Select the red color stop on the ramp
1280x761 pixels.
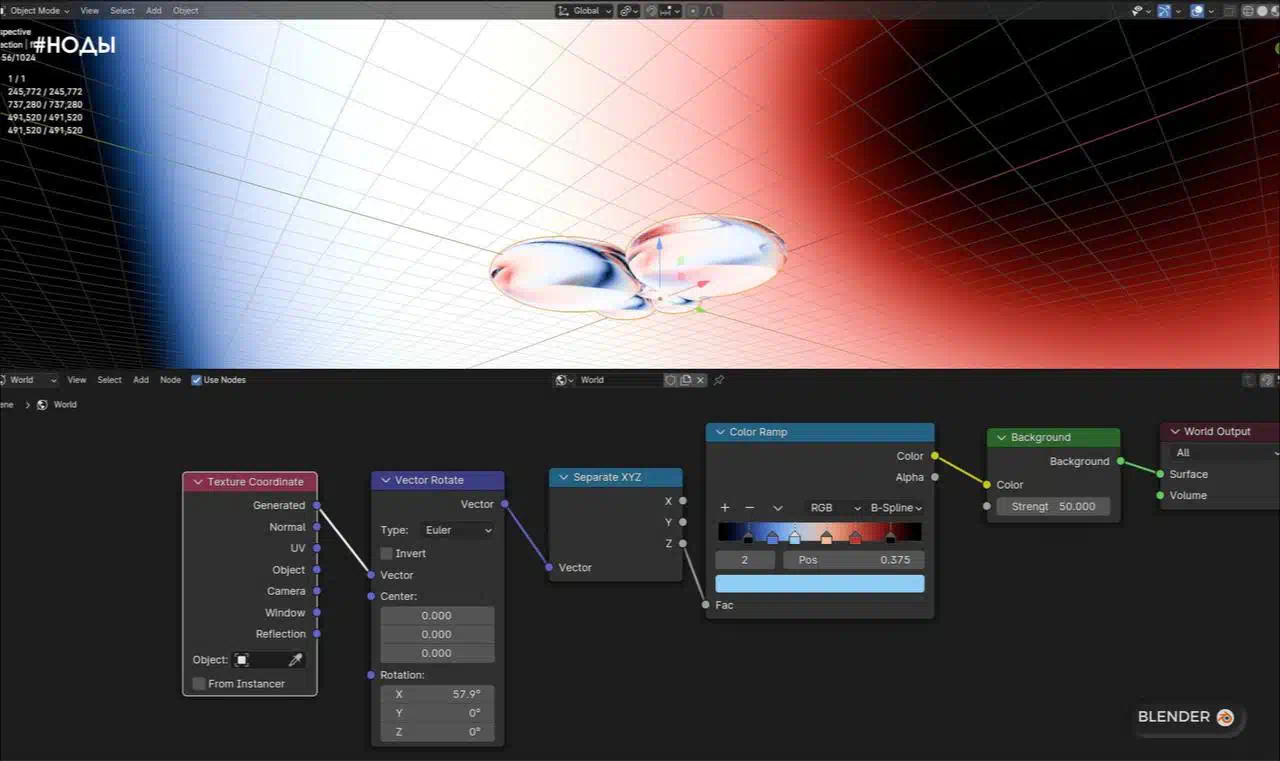855,538
